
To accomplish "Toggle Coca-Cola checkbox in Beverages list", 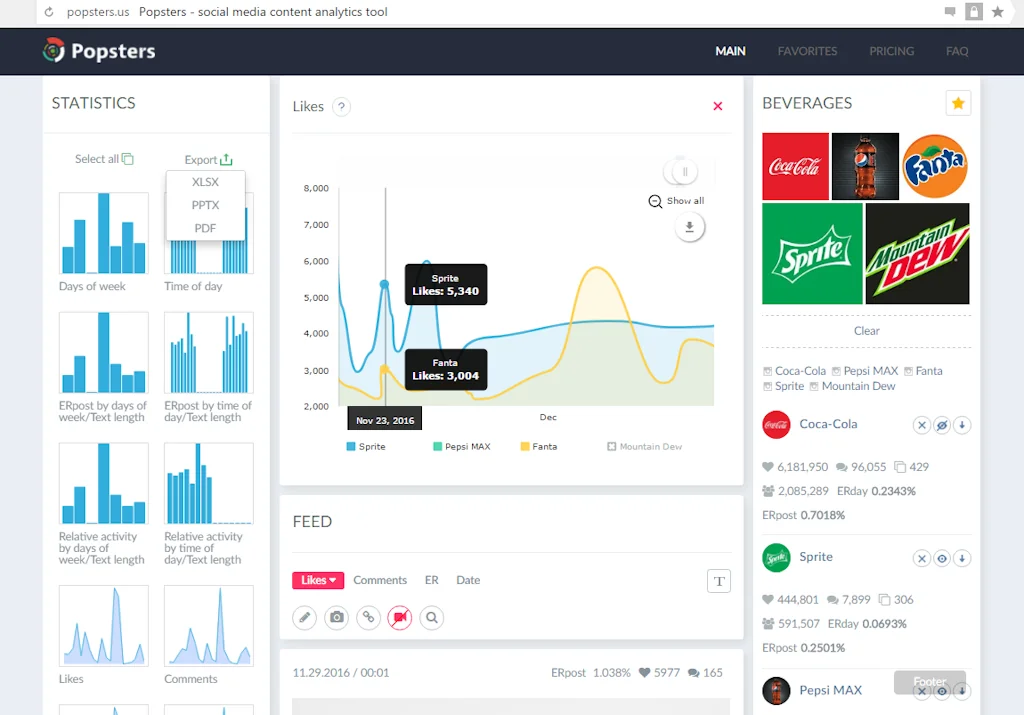I will click(768, 371).
